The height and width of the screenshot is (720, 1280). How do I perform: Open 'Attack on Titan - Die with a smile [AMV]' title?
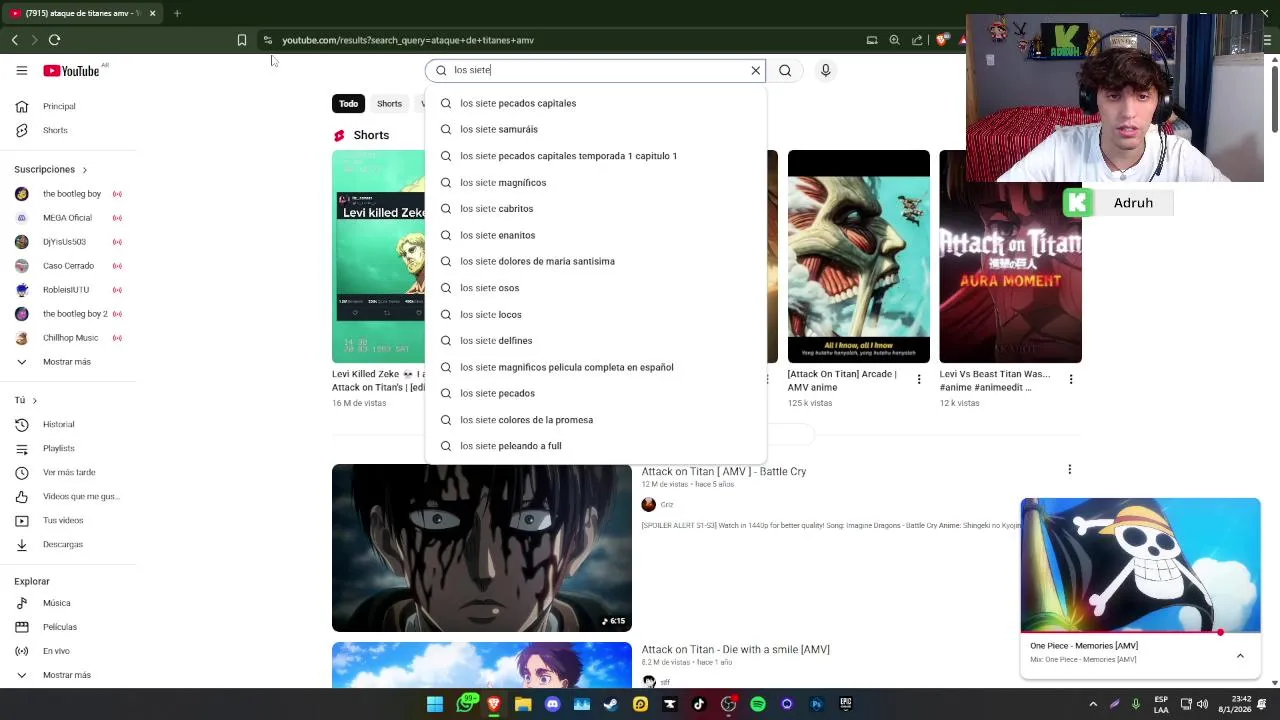pos(735,650)
